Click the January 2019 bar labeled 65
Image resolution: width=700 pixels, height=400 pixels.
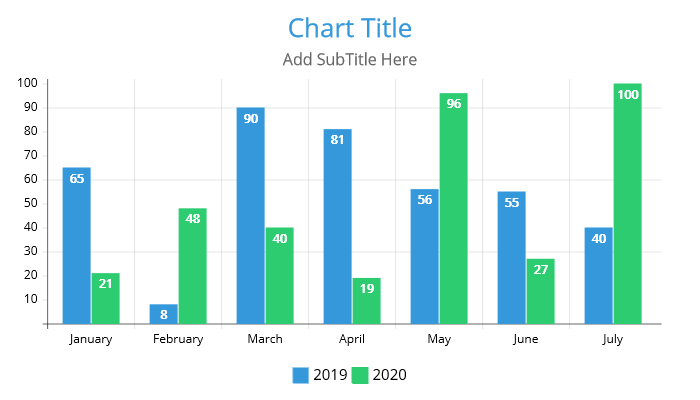tap(77, 246)
